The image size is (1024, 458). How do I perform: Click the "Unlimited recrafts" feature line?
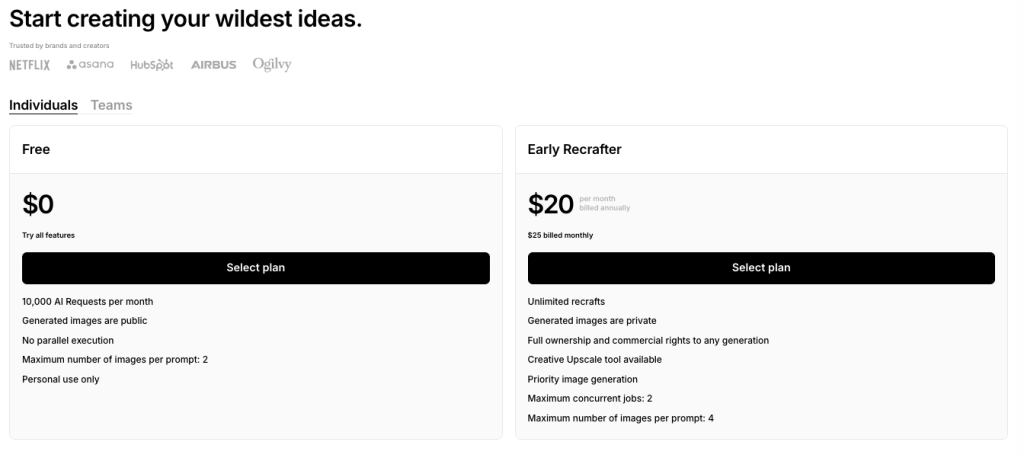(566, 301)
